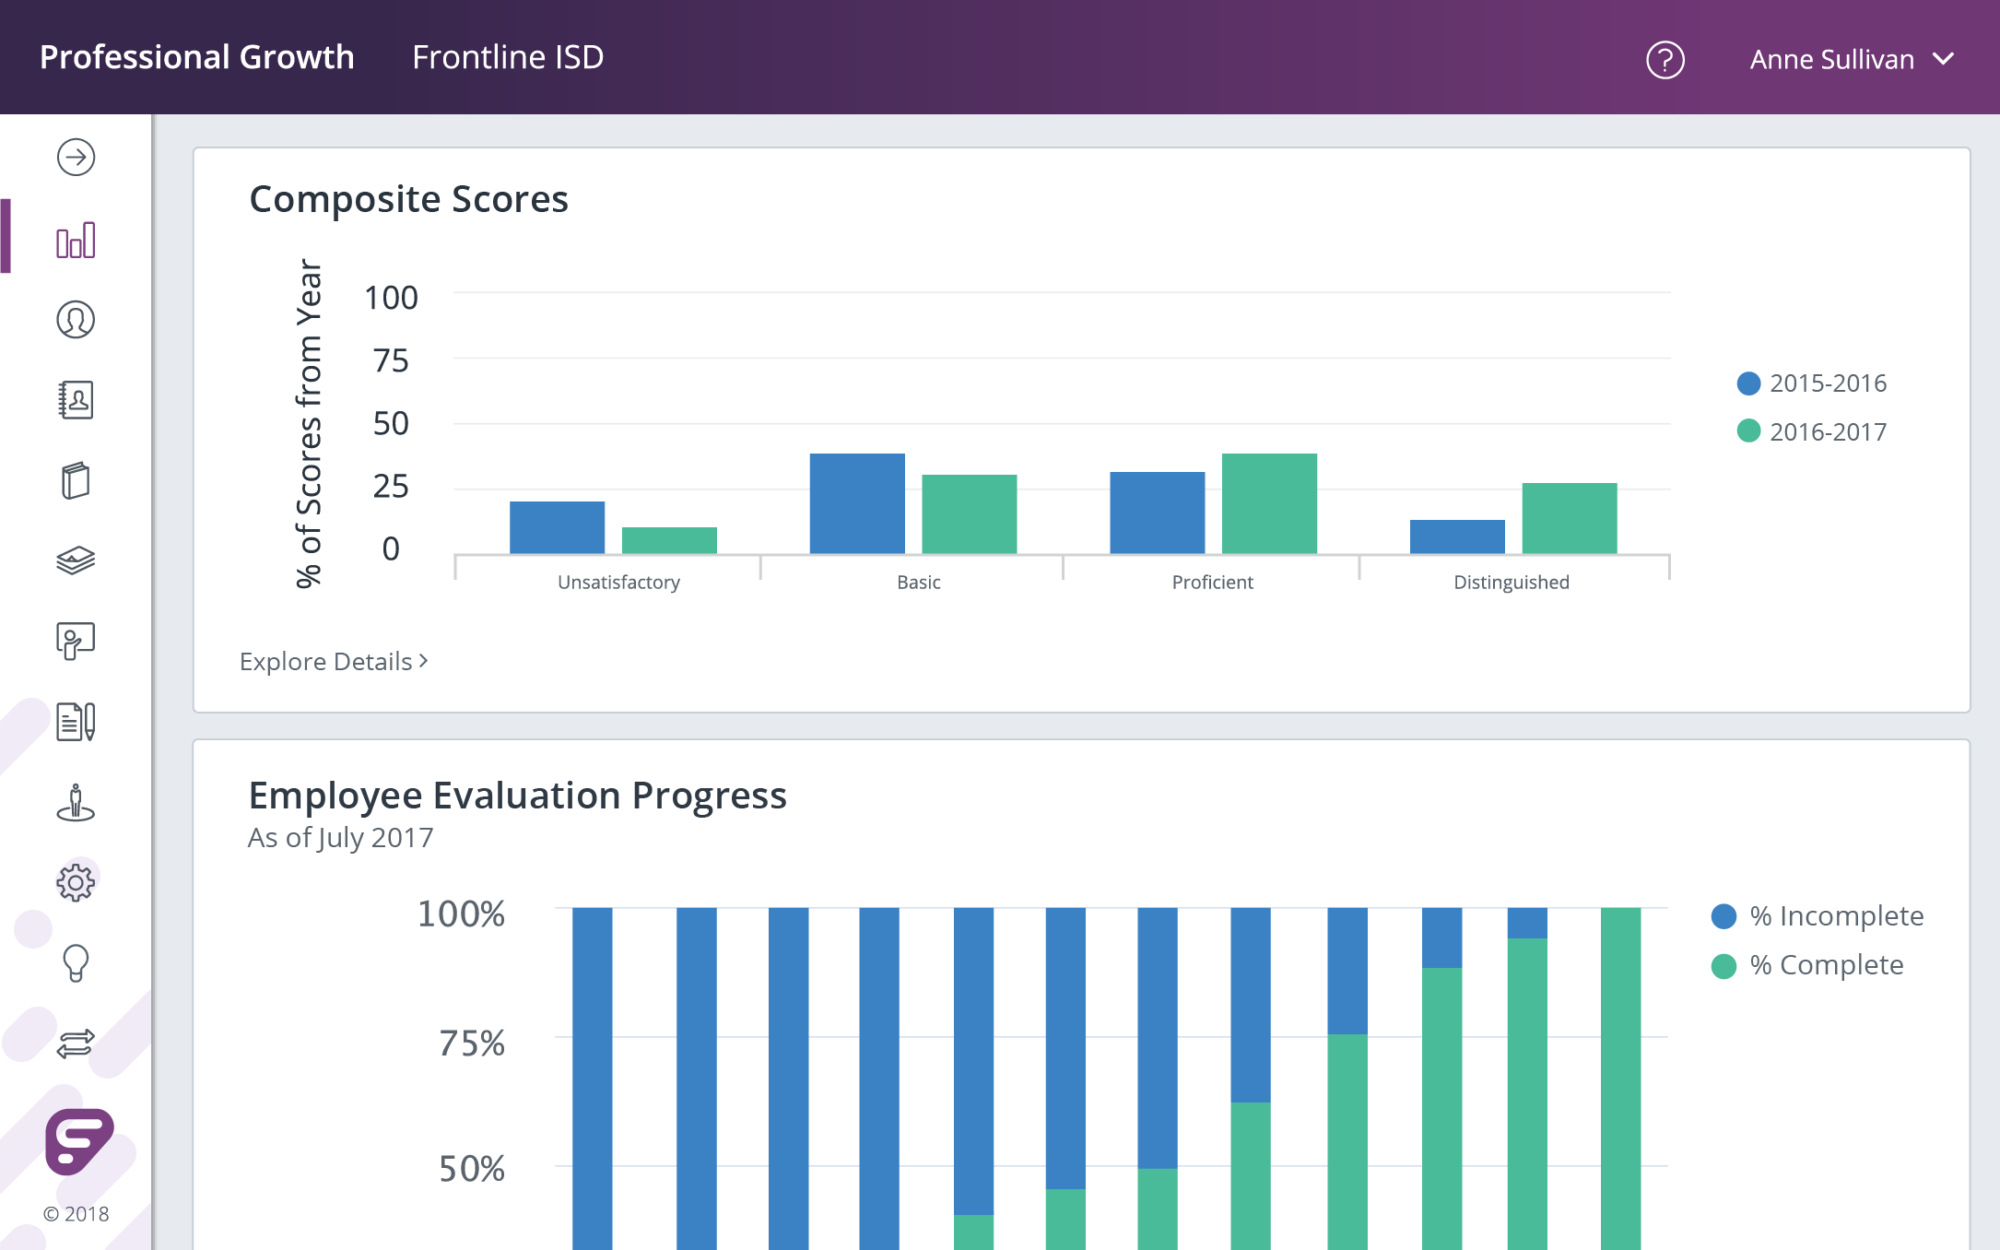Image resolution: width=2000 pixels, height=1250 pixels.
Task: Click the Unsatisfactory axis label
Action: 618,582
